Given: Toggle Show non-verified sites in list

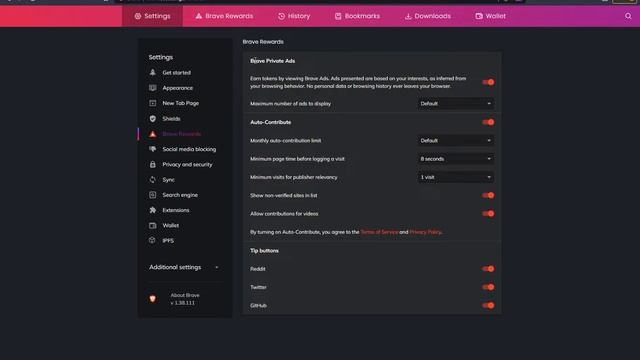Looking at the screenshot, I should click(x=488, y=195).
